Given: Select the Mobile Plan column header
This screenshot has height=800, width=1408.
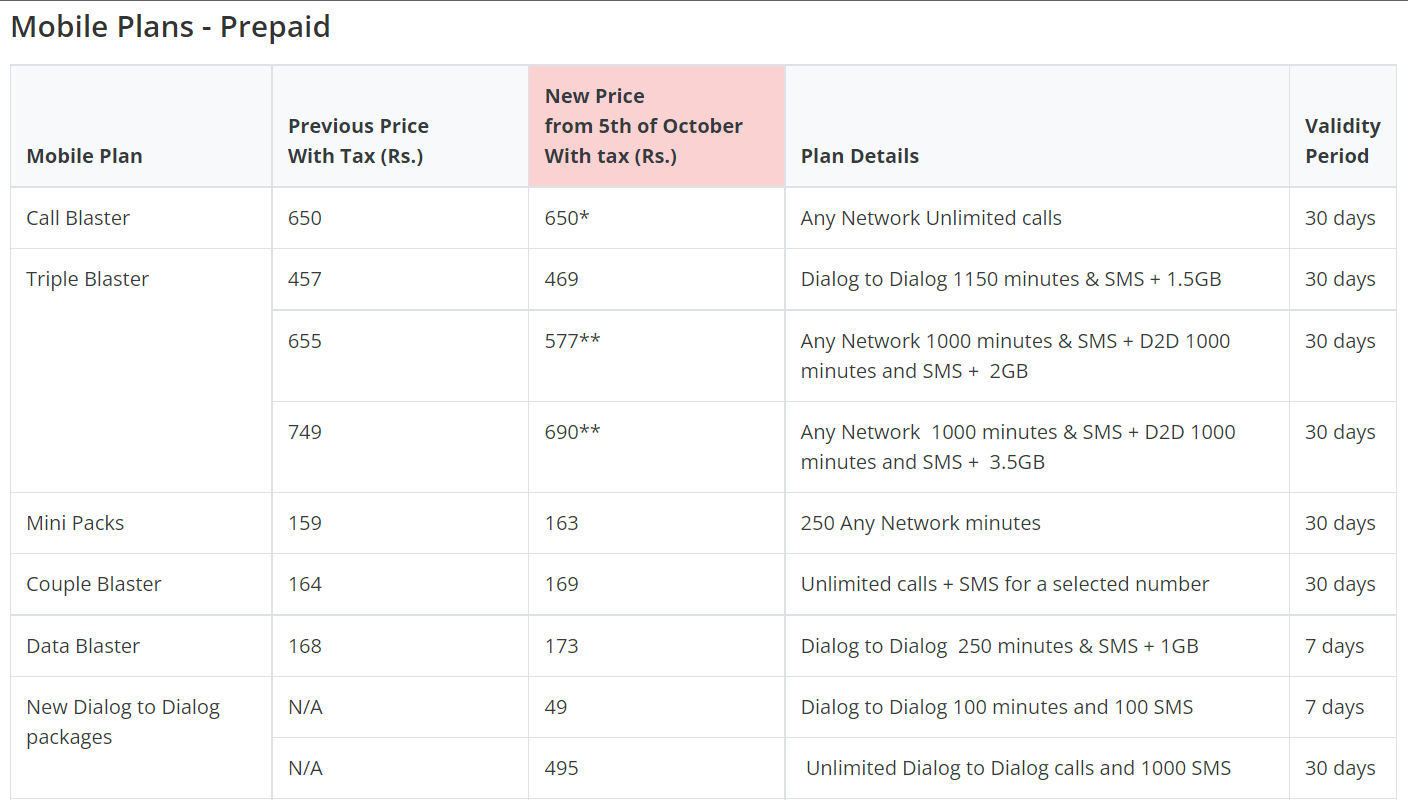Looking at the screenshot, I should (84, 156).
